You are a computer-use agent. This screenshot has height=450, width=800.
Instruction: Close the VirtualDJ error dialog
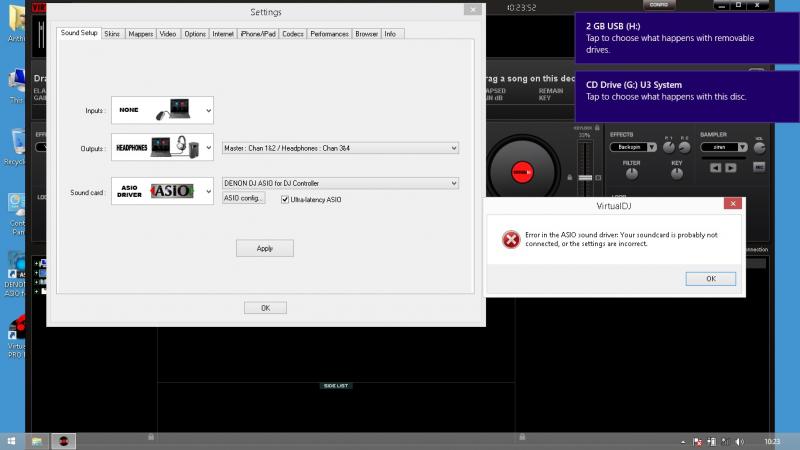coord(733,203)
